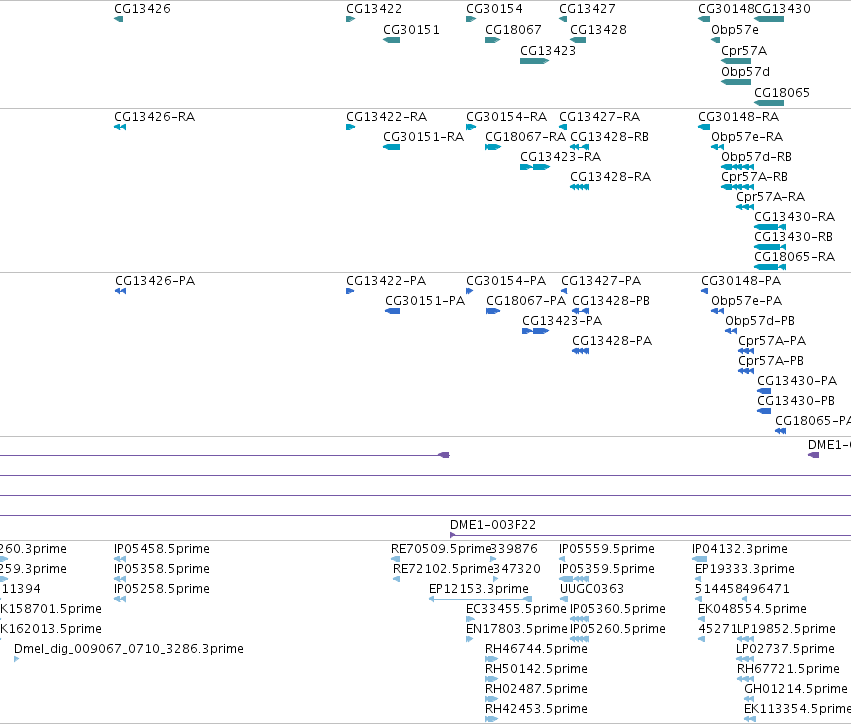Click the EC33455.5prime EST label
Viewport: 851px width, 724px height.
[516, 609]
